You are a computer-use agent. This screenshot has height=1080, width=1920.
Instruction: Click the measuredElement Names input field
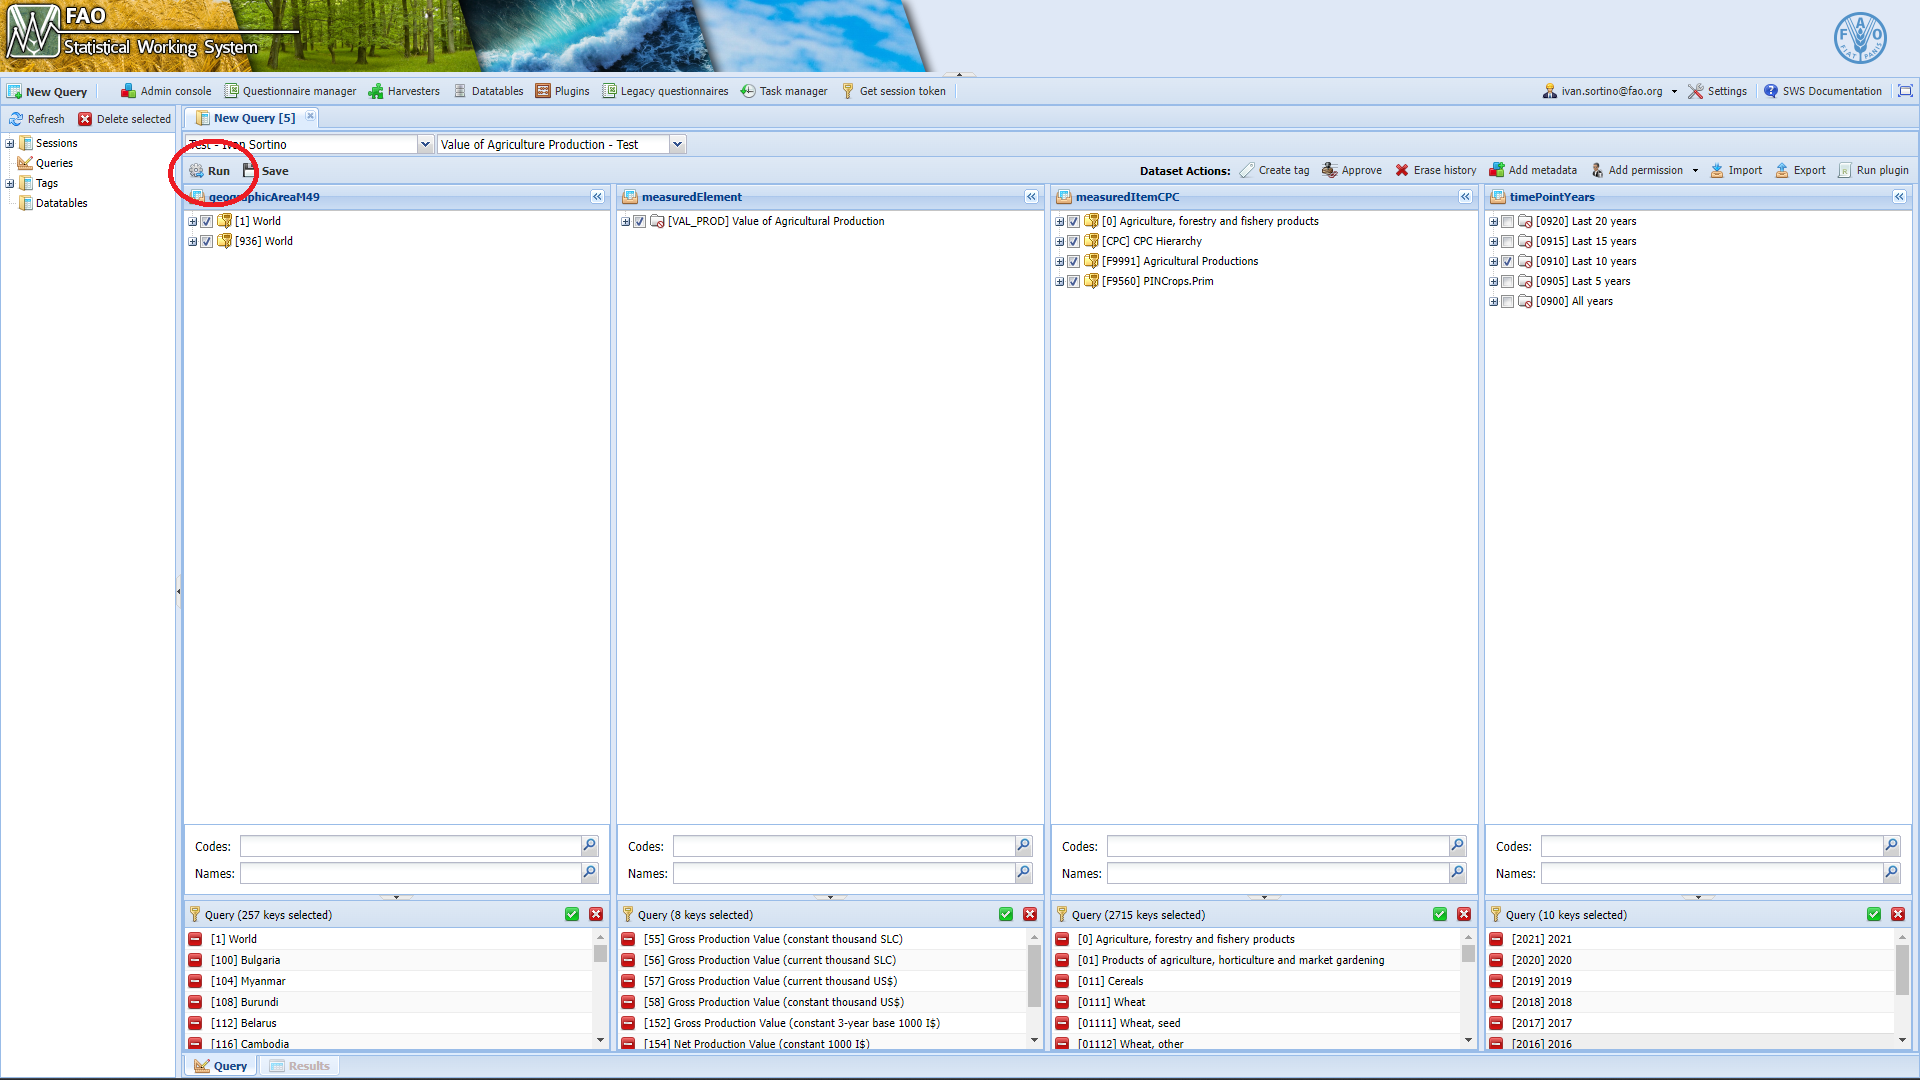844,873
